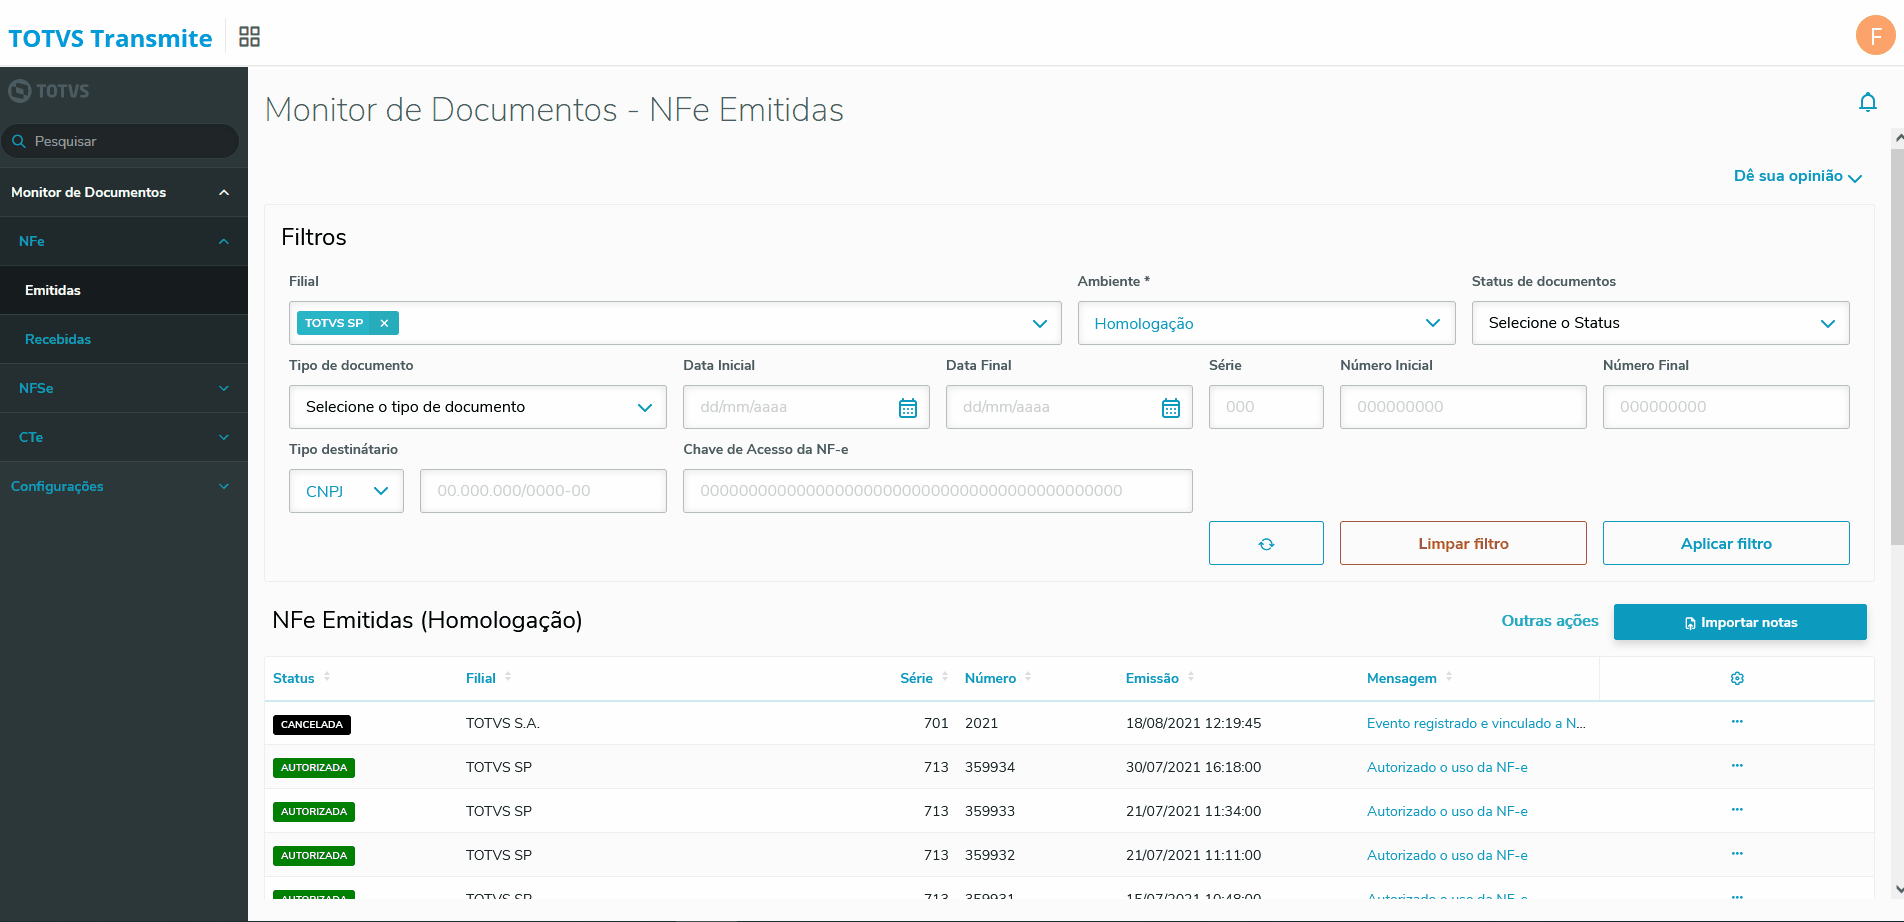Open the apps grid icon
Viewport: 1904px width, 922px height.
249,37
